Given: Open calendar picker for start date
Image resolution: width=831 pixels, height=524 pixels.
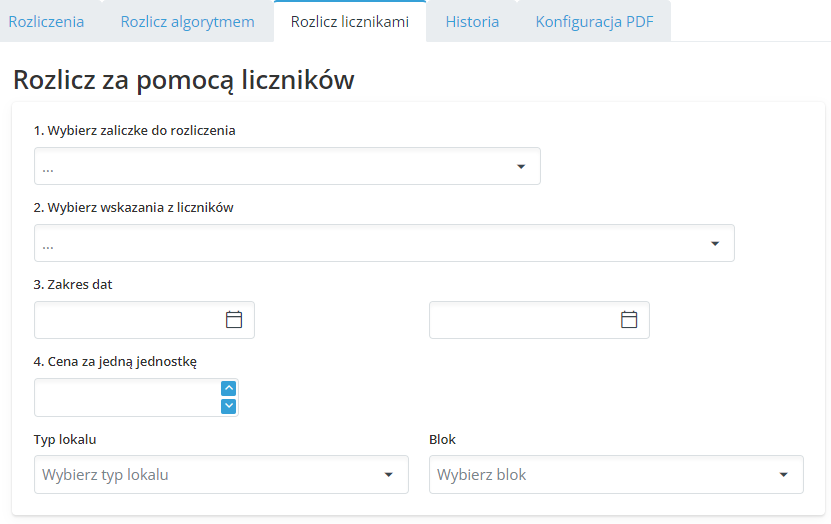Looking at the screenshot, I should coord(234,320).
